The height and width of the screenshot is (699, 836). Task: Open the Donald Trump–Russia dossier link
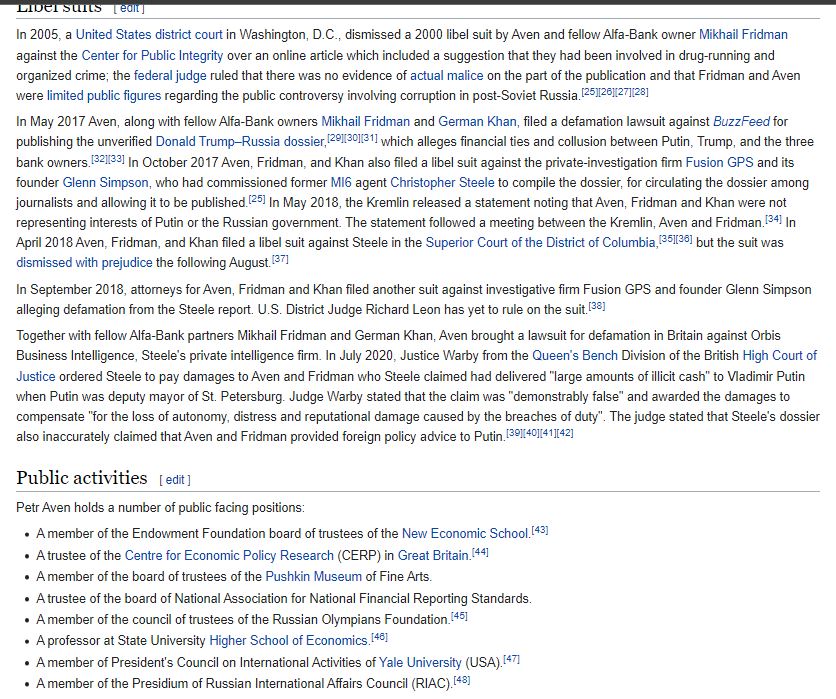[x=240, y=142]
